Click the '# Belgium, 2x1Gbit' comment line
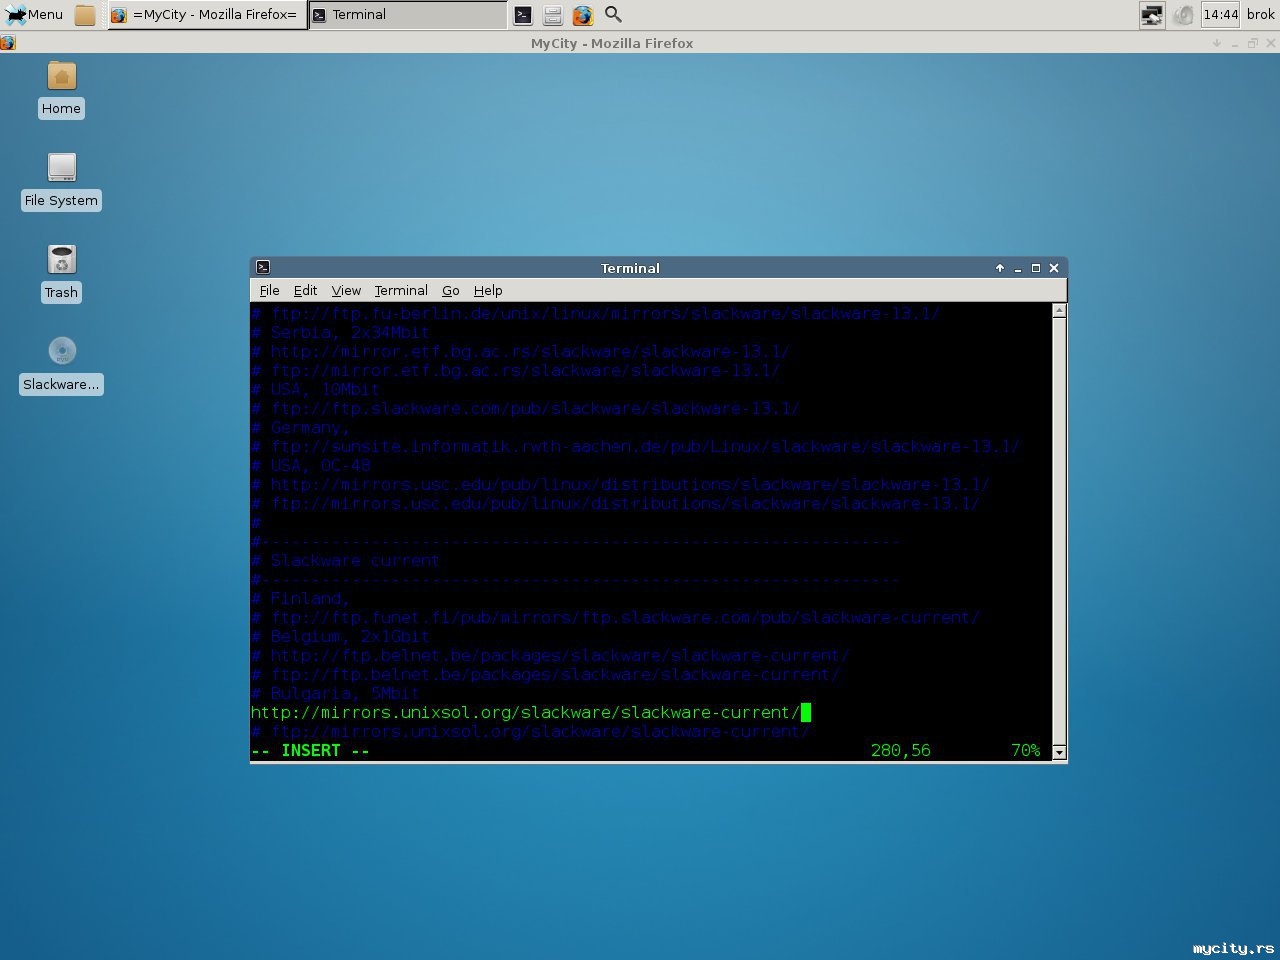This screenshot has width=1280, height=960. tap(340, 636)
